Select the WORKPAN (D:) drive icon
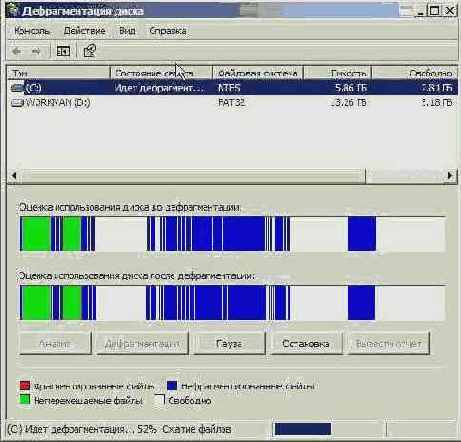 pyautogui.click(x=18, y=103)
